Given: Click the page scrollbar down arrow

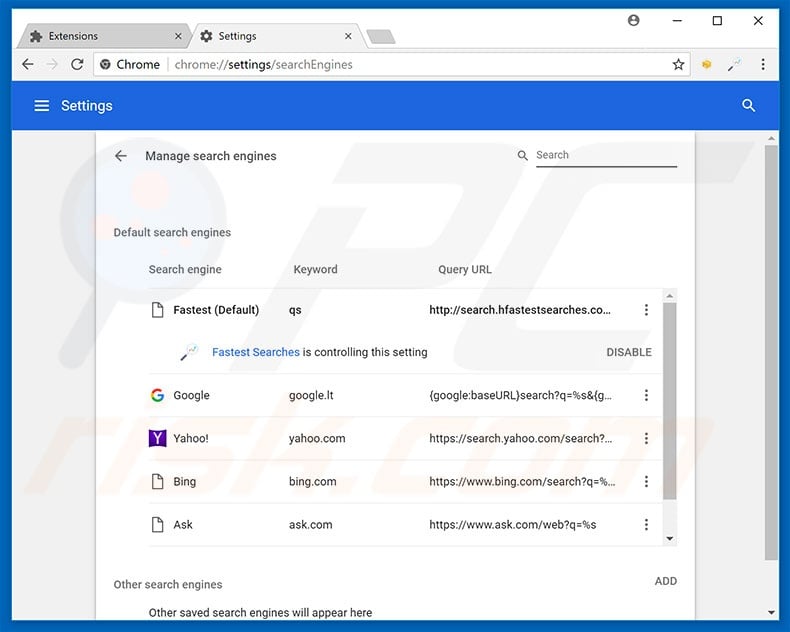Looking at the screenshot, I should (x=771, y=613).
